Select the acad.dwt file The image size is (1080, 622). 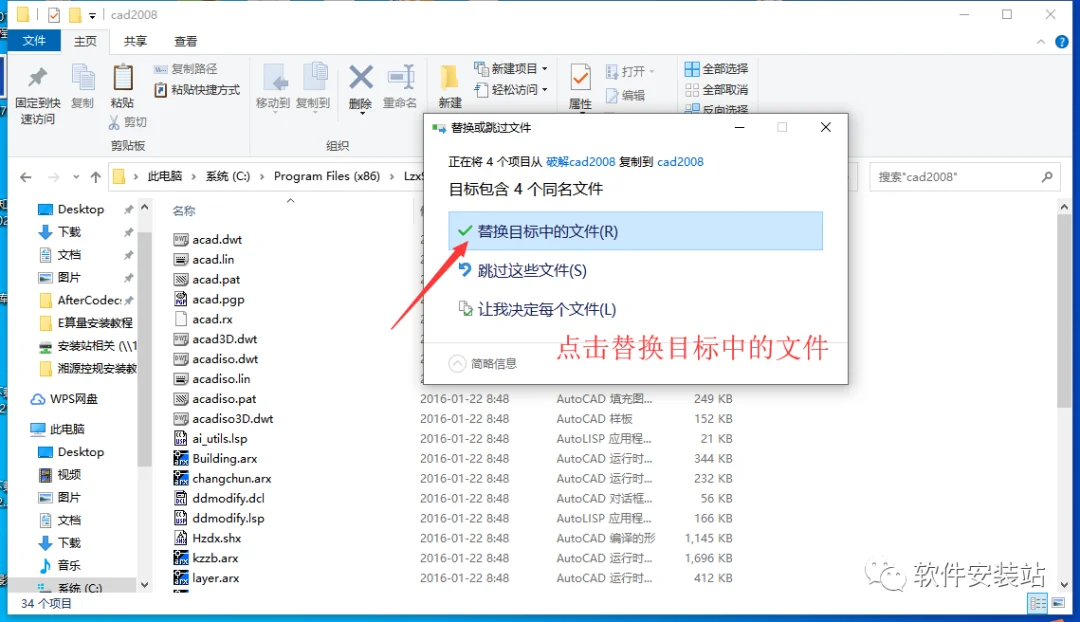point(217,240)
